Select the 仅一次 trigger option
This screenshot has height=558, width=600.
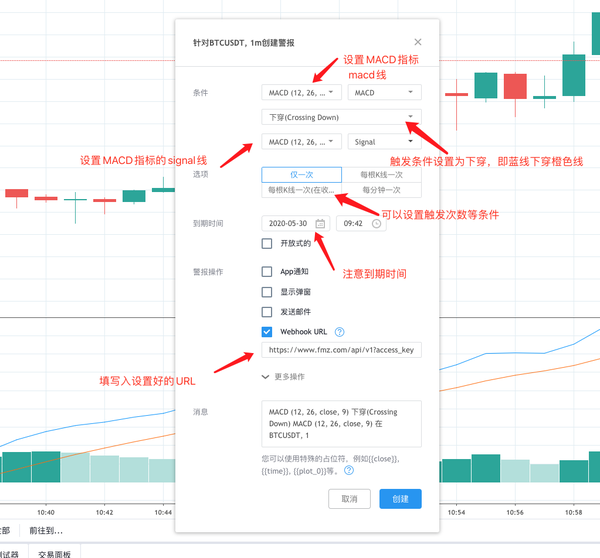[301, 174]
